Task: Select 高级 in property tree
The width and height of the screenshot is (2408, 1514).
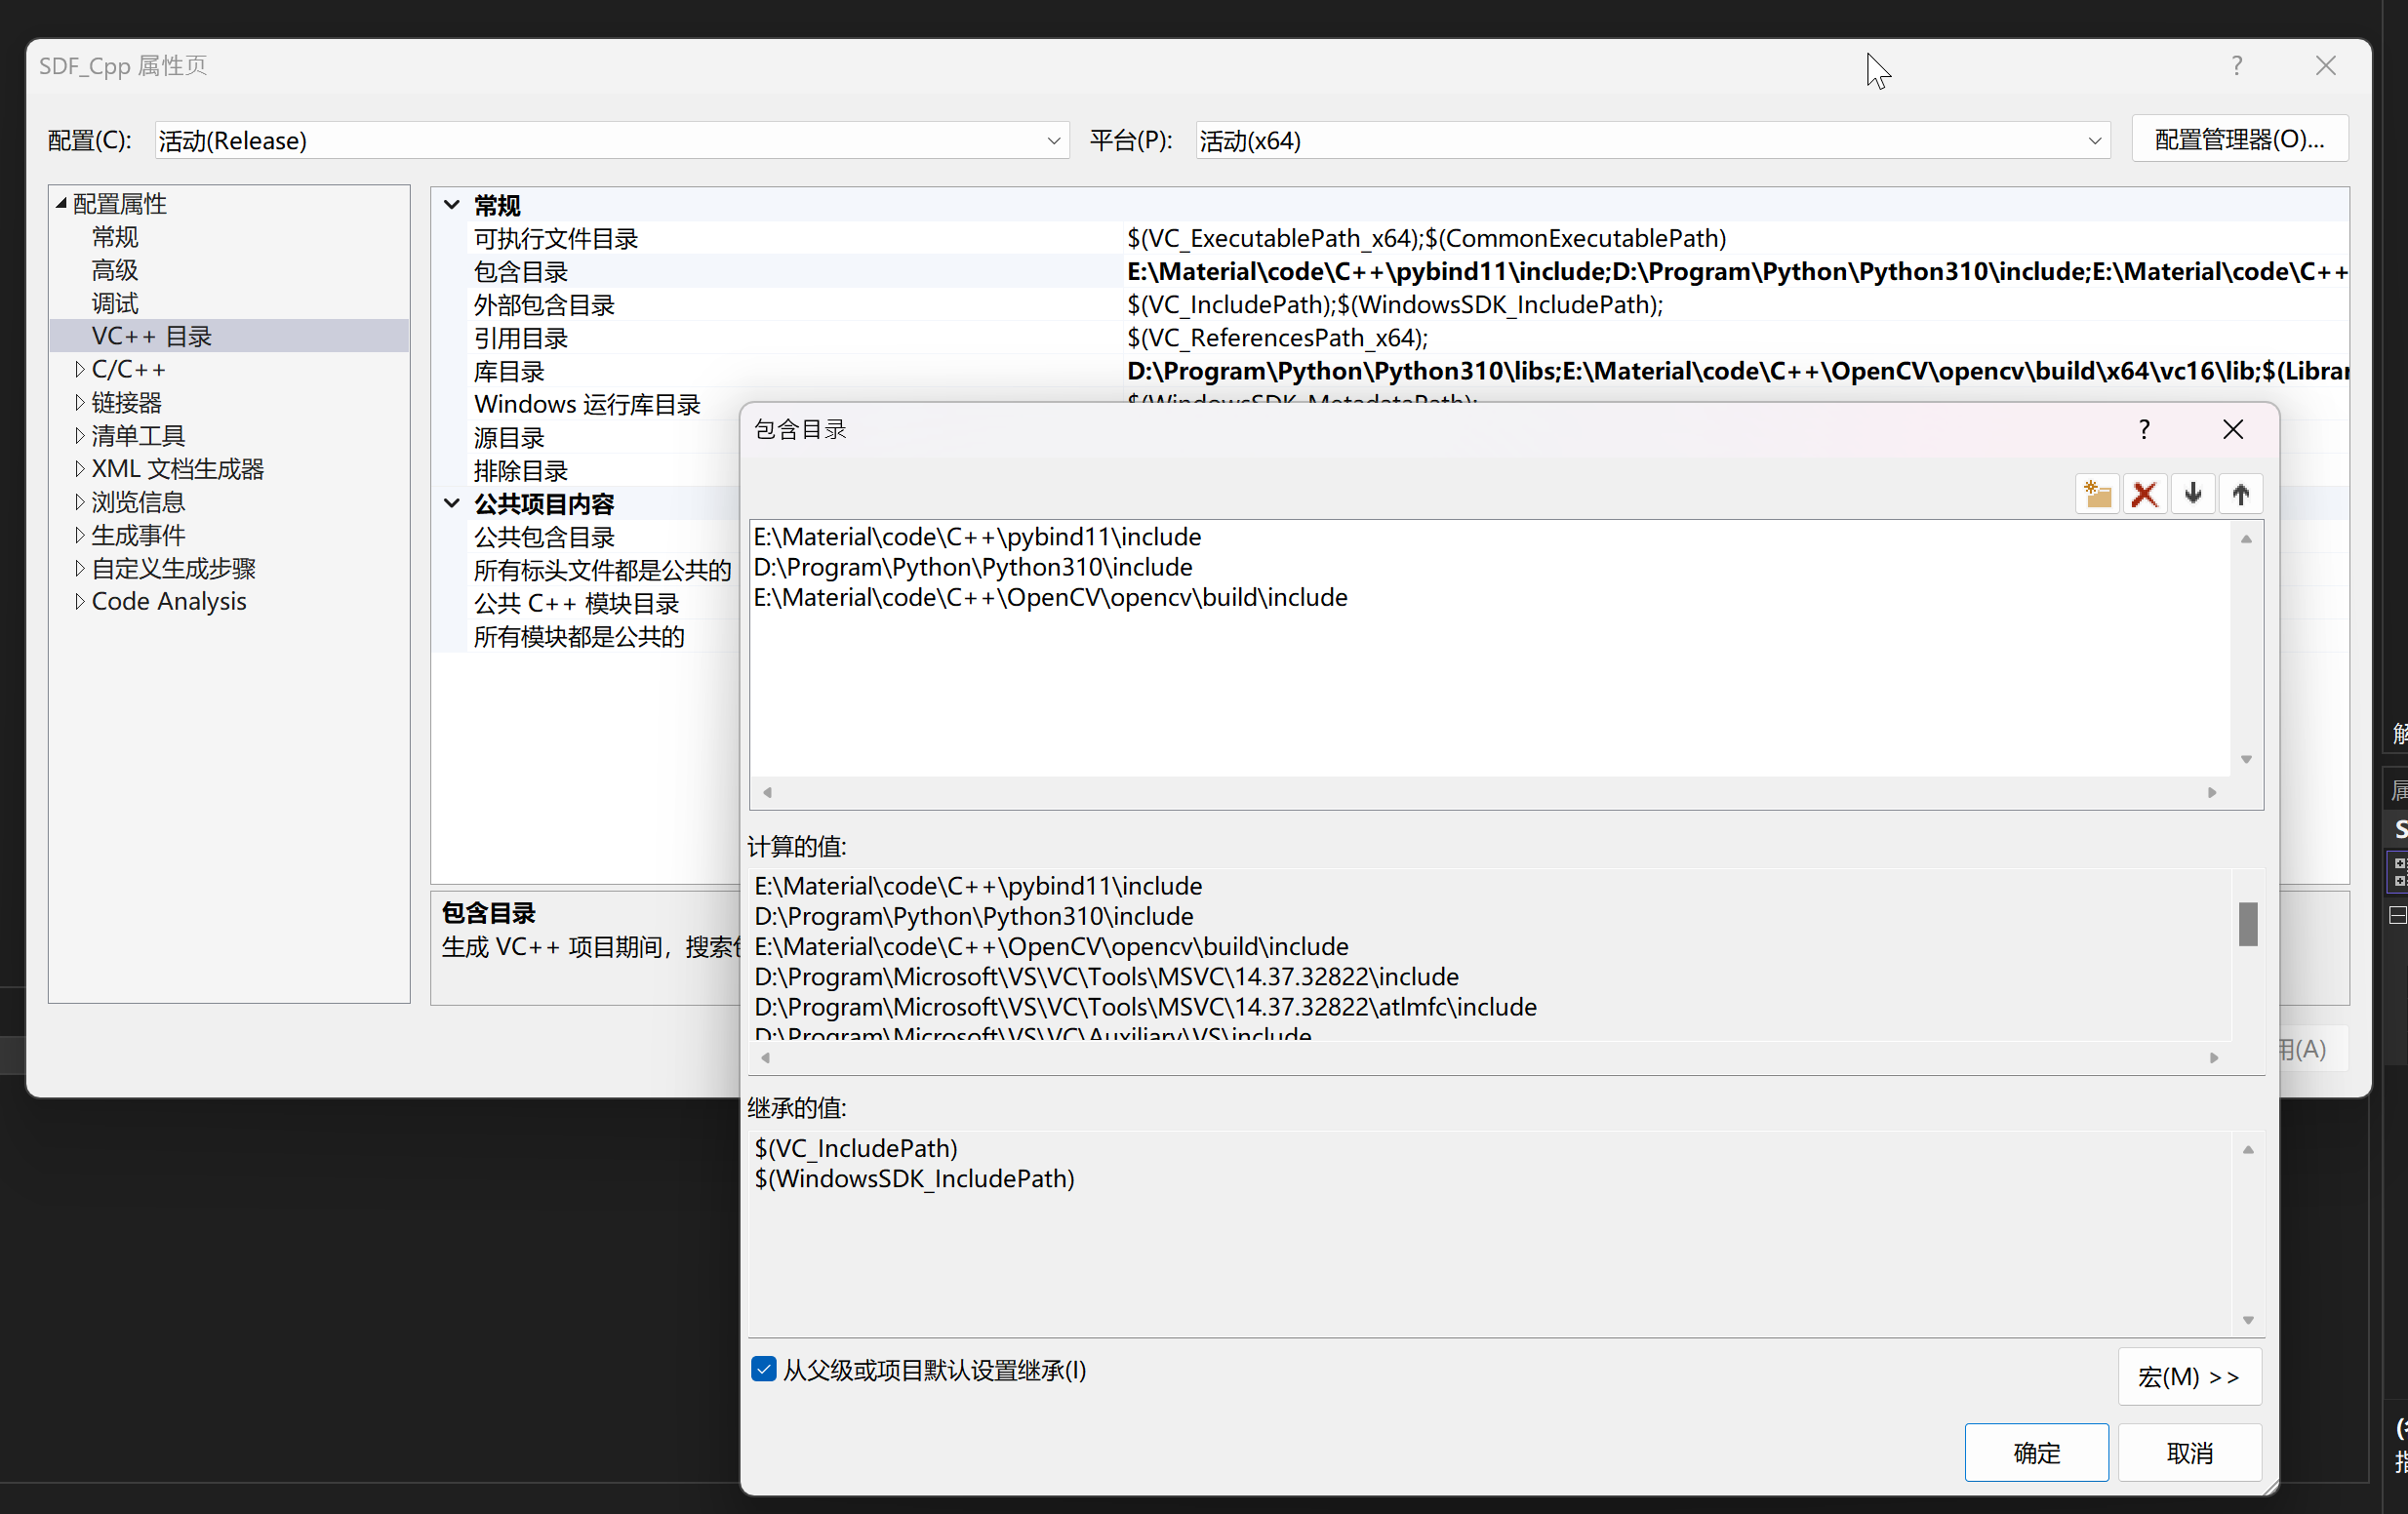Action: click(x=115, y=270)
